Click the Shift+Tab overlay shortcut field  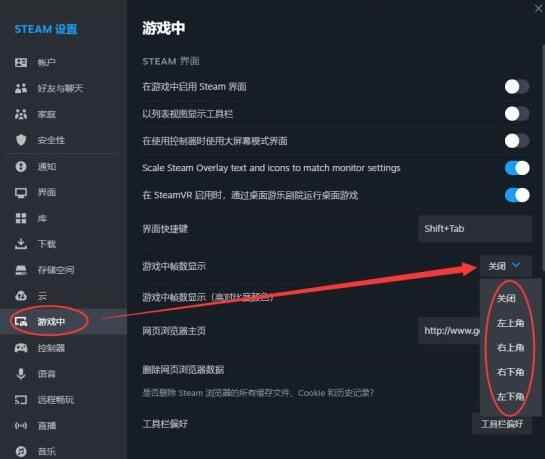[x=475, y=229]
